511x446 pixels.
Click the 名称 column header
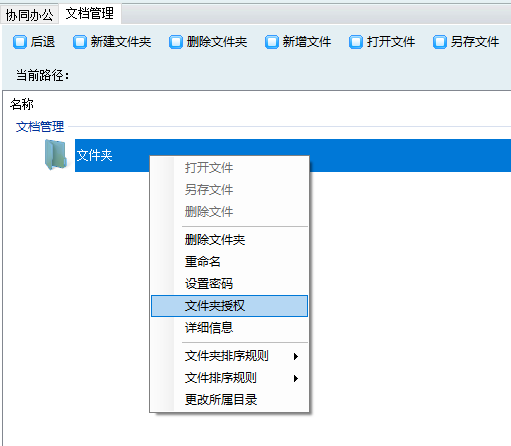[22, 104]
